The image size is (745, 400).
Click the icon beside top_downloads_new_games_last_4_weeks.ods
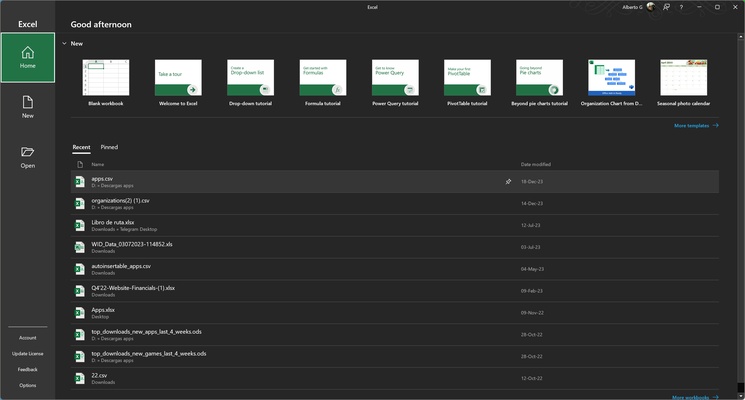(x=80, y=356)
